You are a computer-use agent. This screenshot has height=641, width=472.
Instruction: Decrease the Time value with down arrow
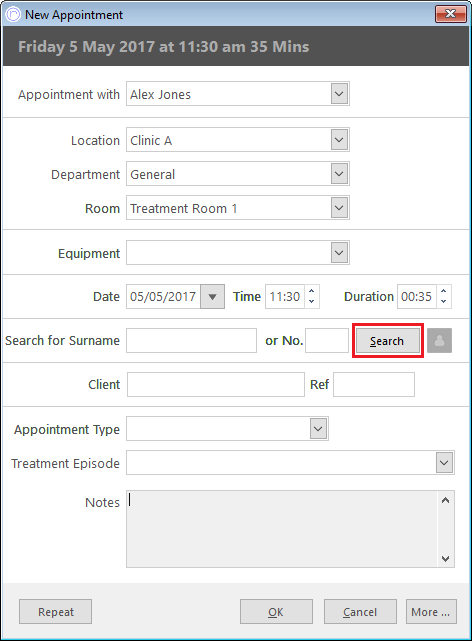click(x=311, y=302)
